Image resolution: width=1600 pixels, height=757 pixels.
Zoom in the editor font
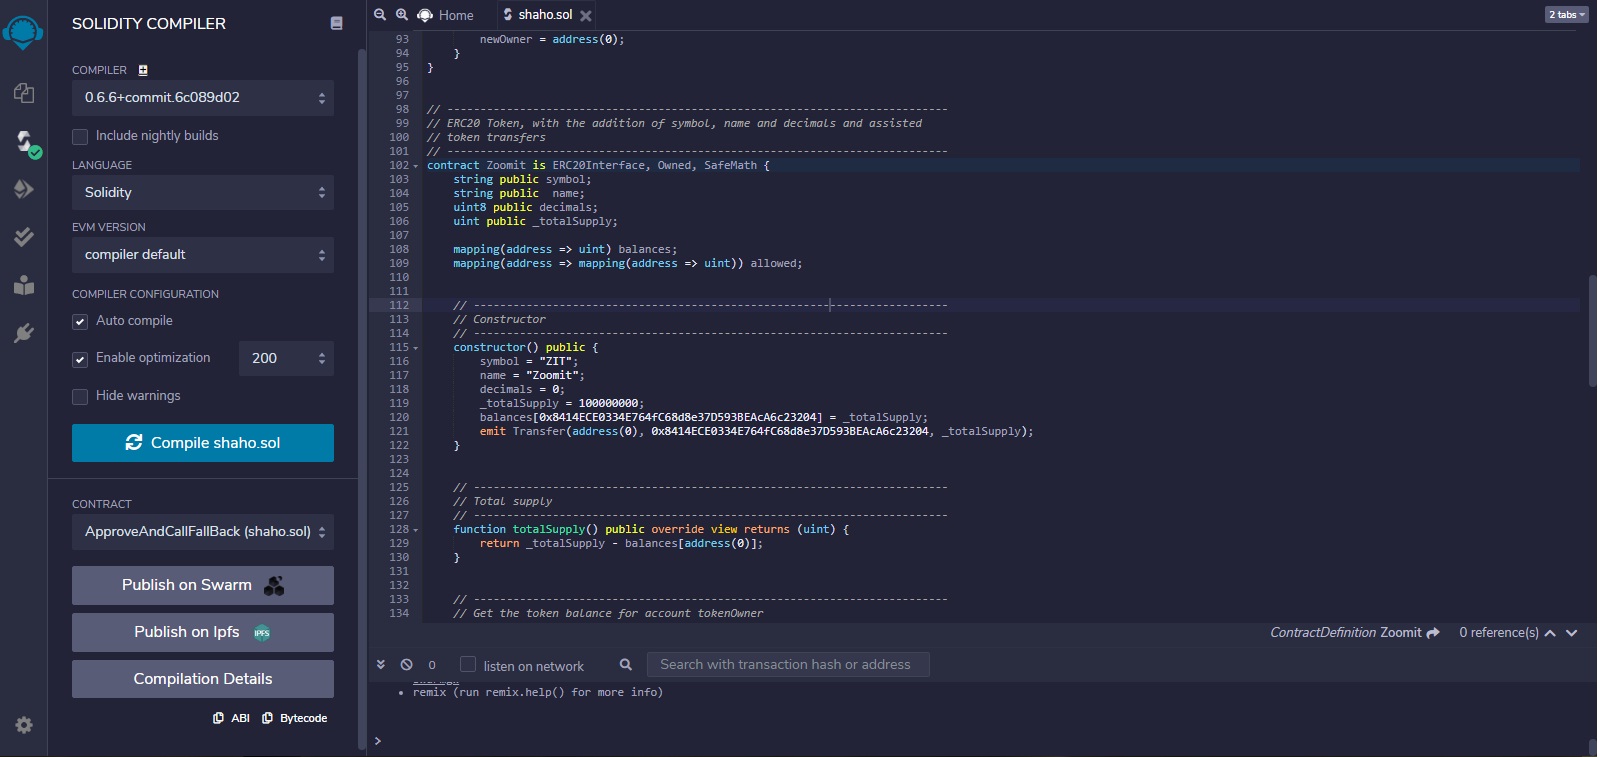coord(402,15)
